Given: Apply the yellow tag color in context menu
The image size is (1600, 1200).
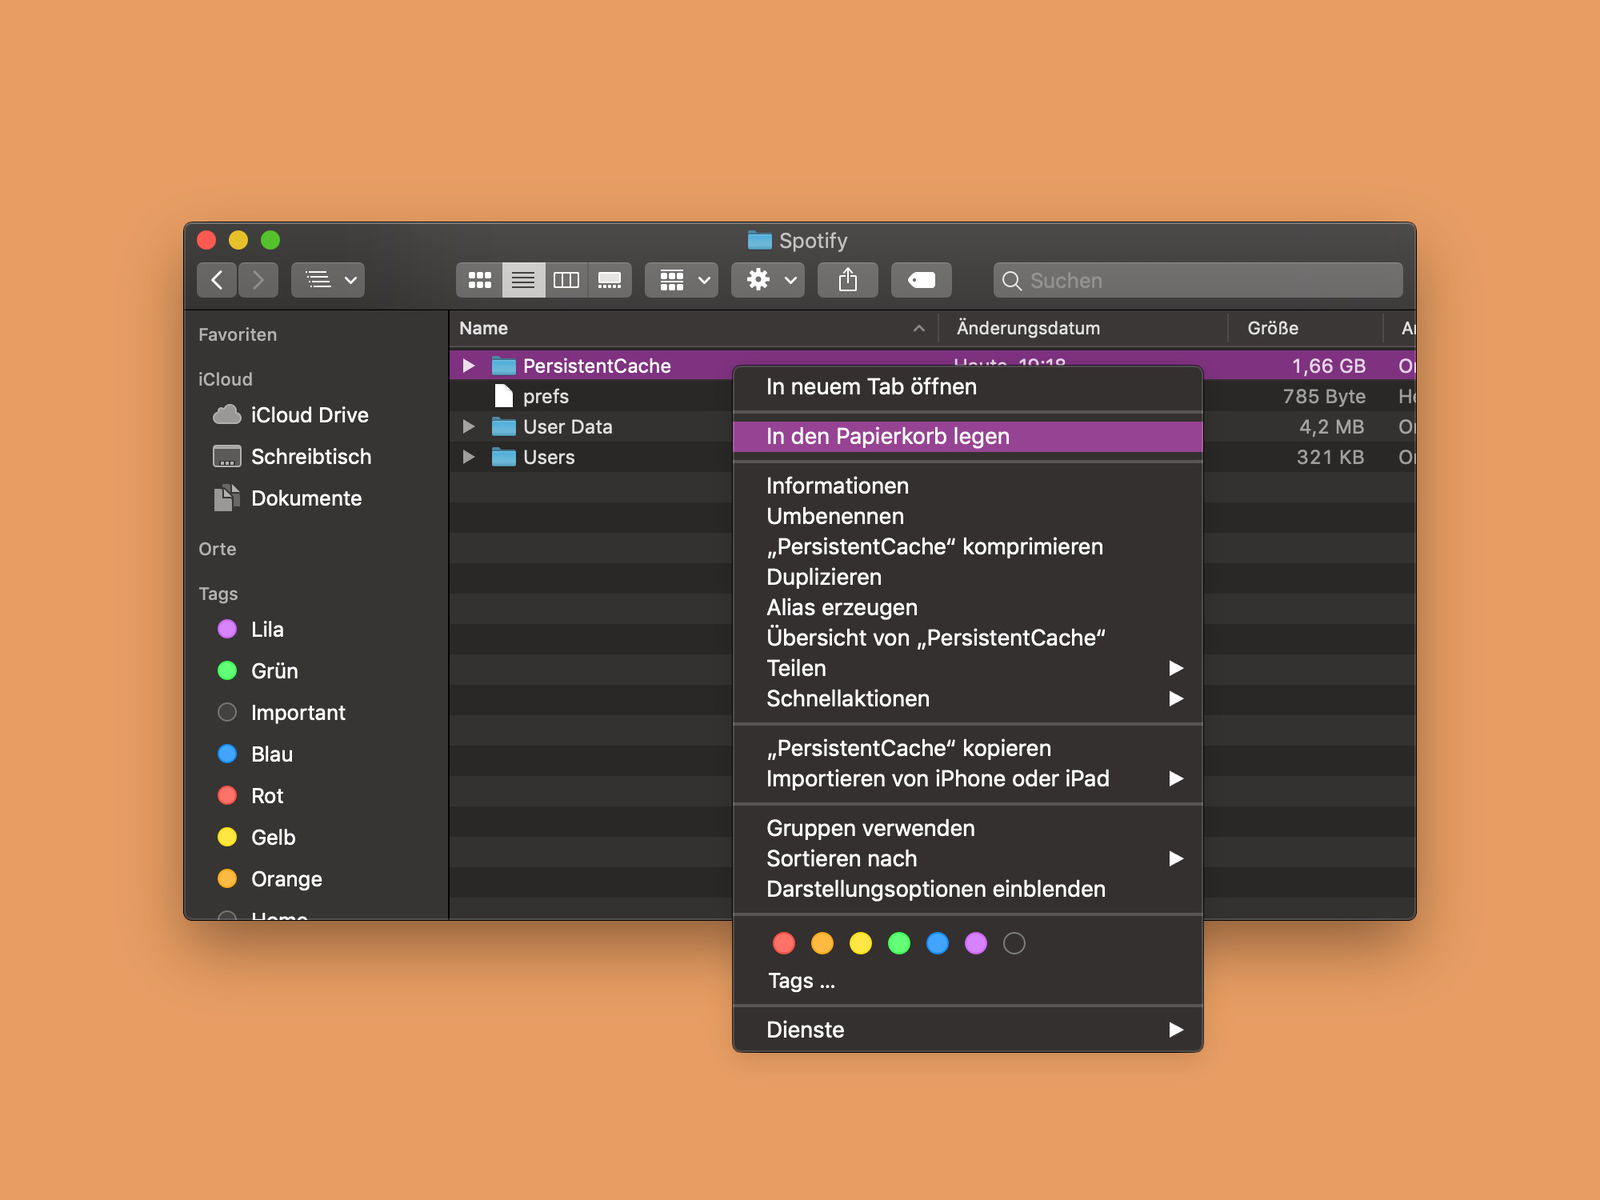Looking at the screenshot, I should 861,943.
